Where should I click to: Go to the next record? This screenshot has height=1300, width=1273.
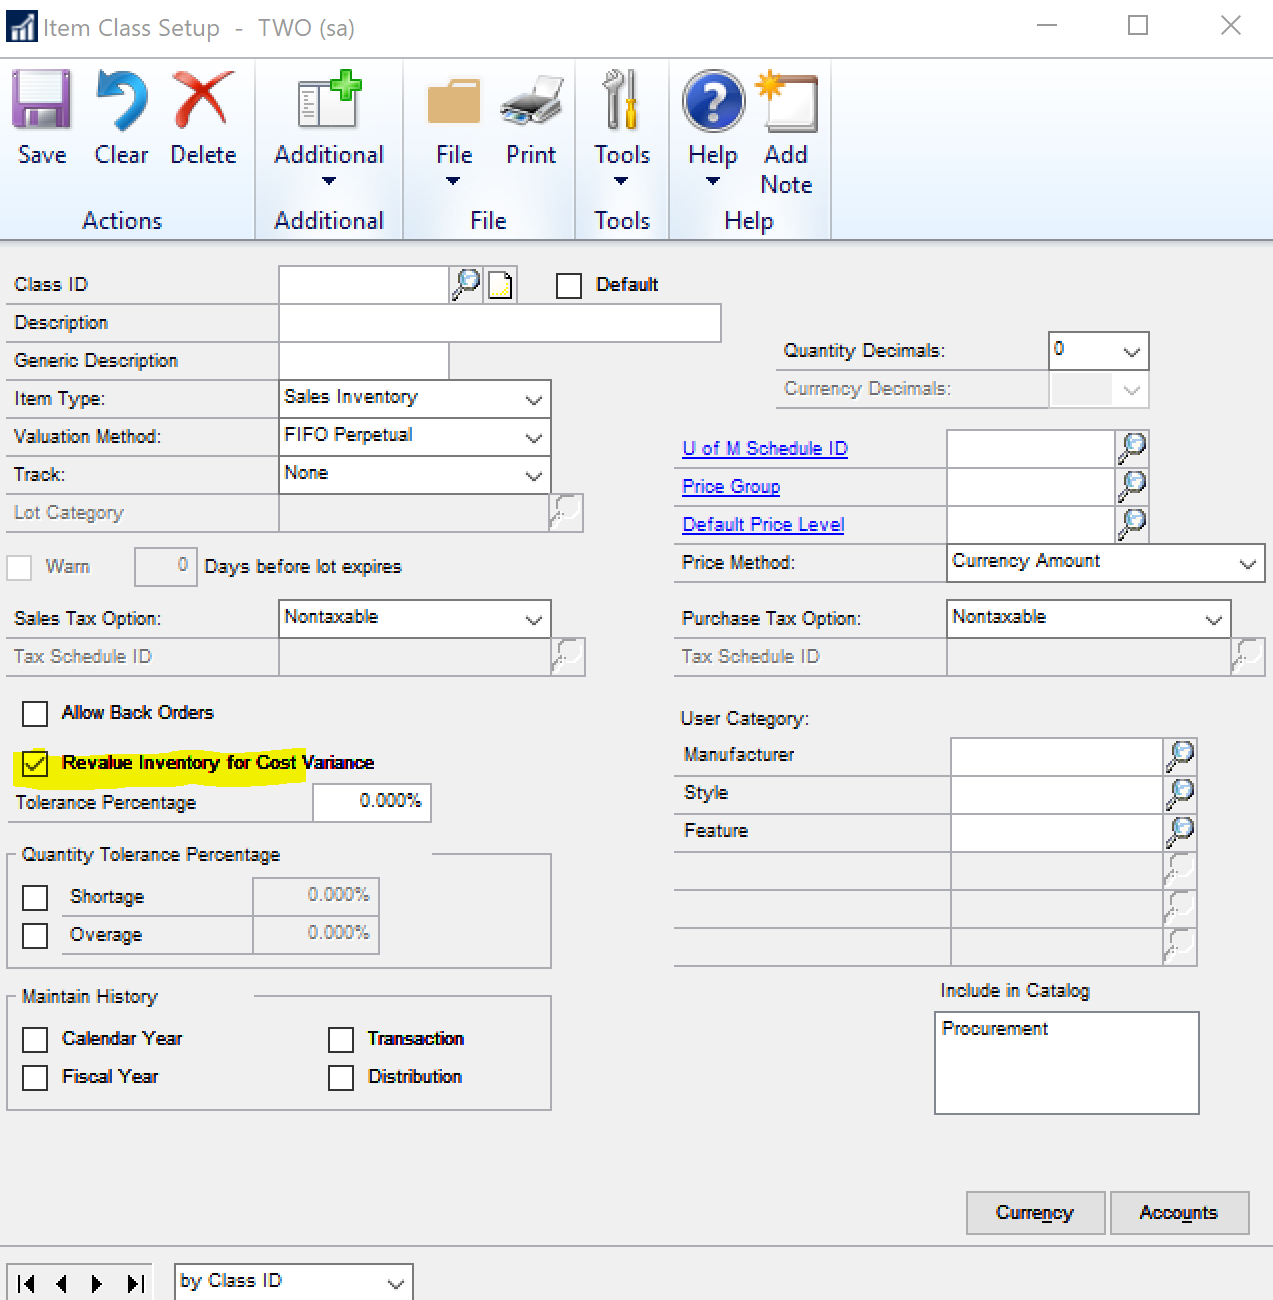[97, 1284]
